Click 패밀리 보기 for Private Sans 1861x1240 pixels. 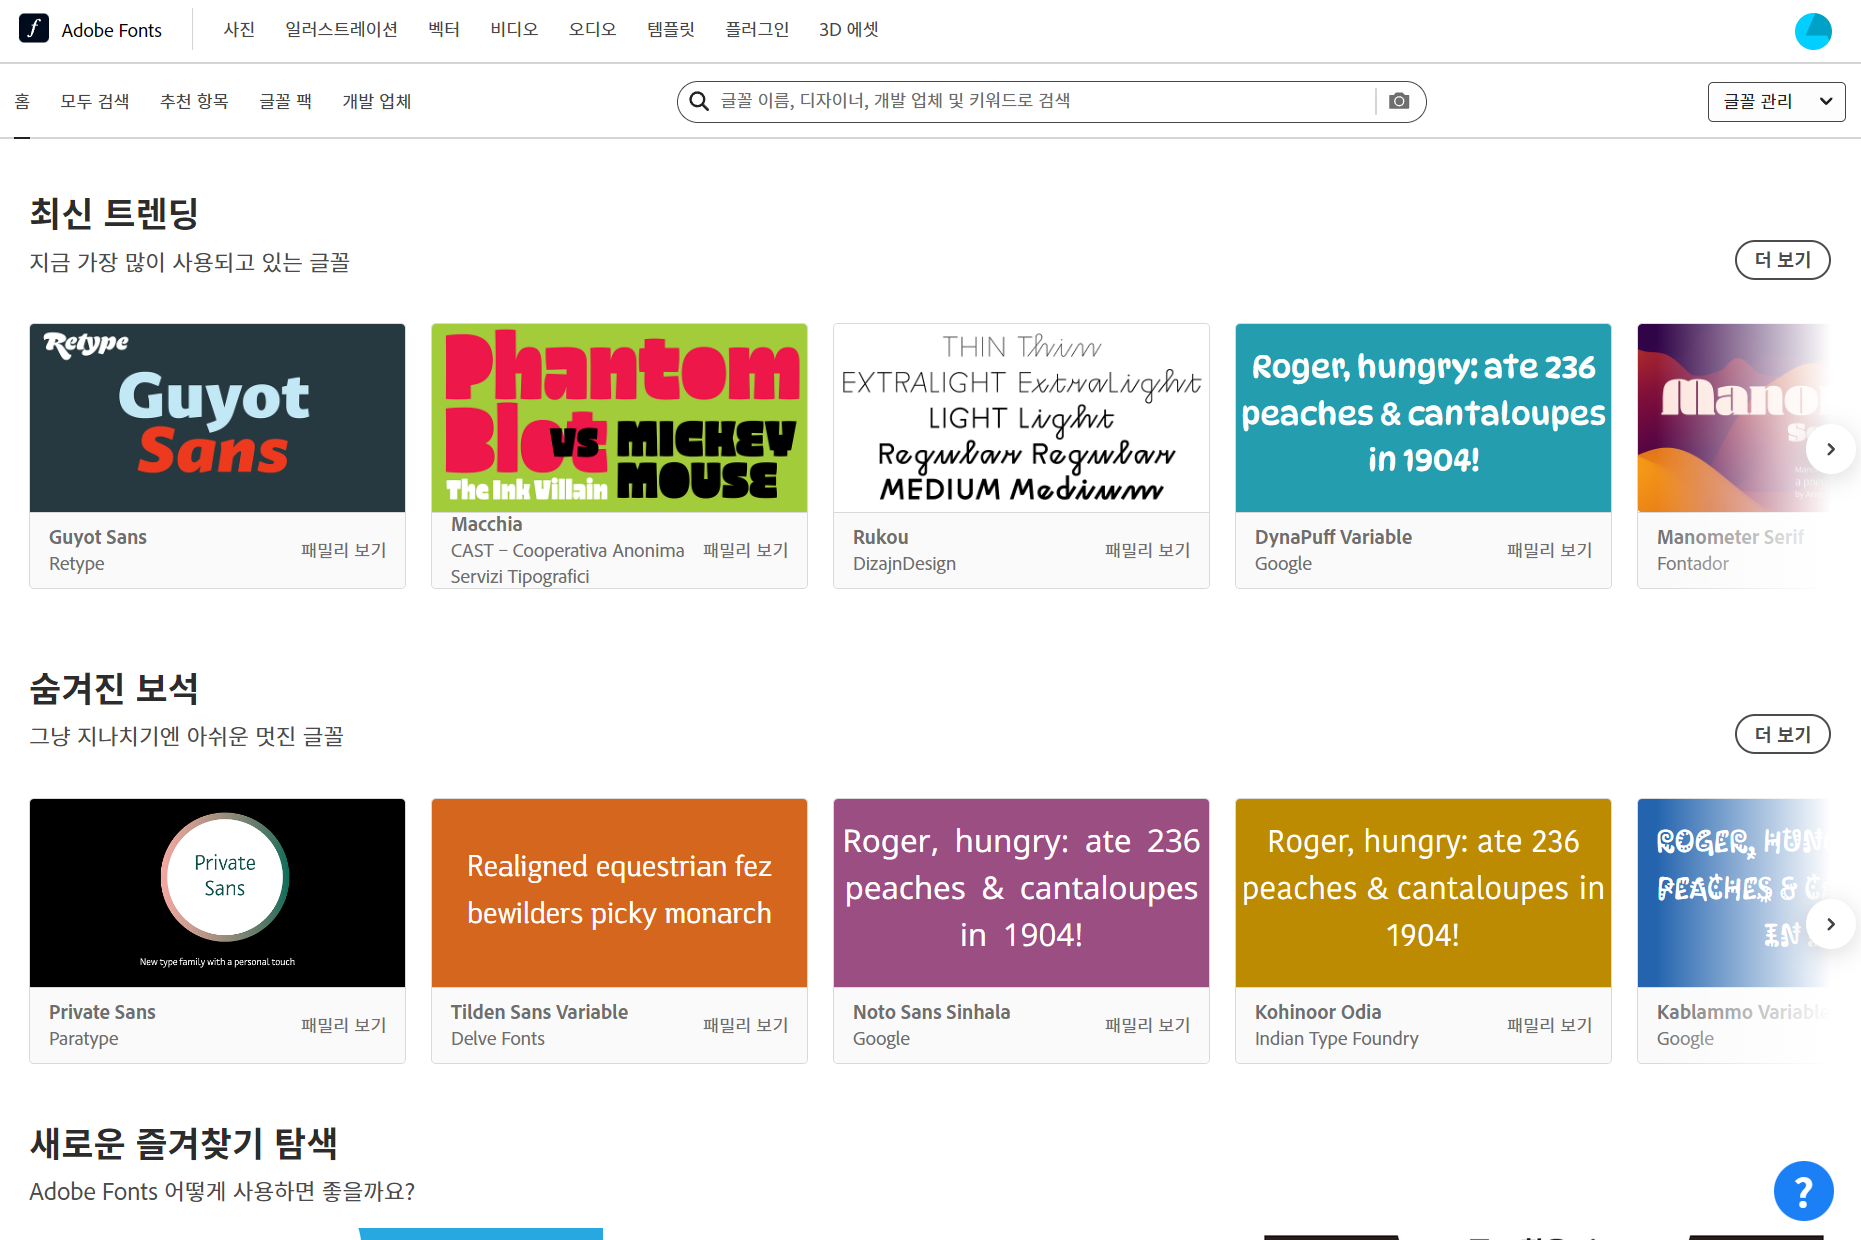[x=343, y=1025]
